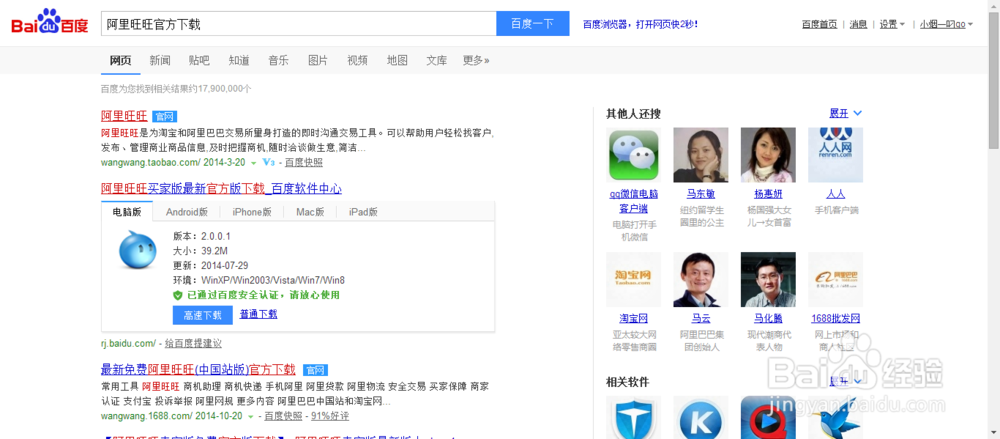Viewport: 1000px width, 439px height.
Task: Open the WeChat icon thumbnail
Action: coord(633,155)
